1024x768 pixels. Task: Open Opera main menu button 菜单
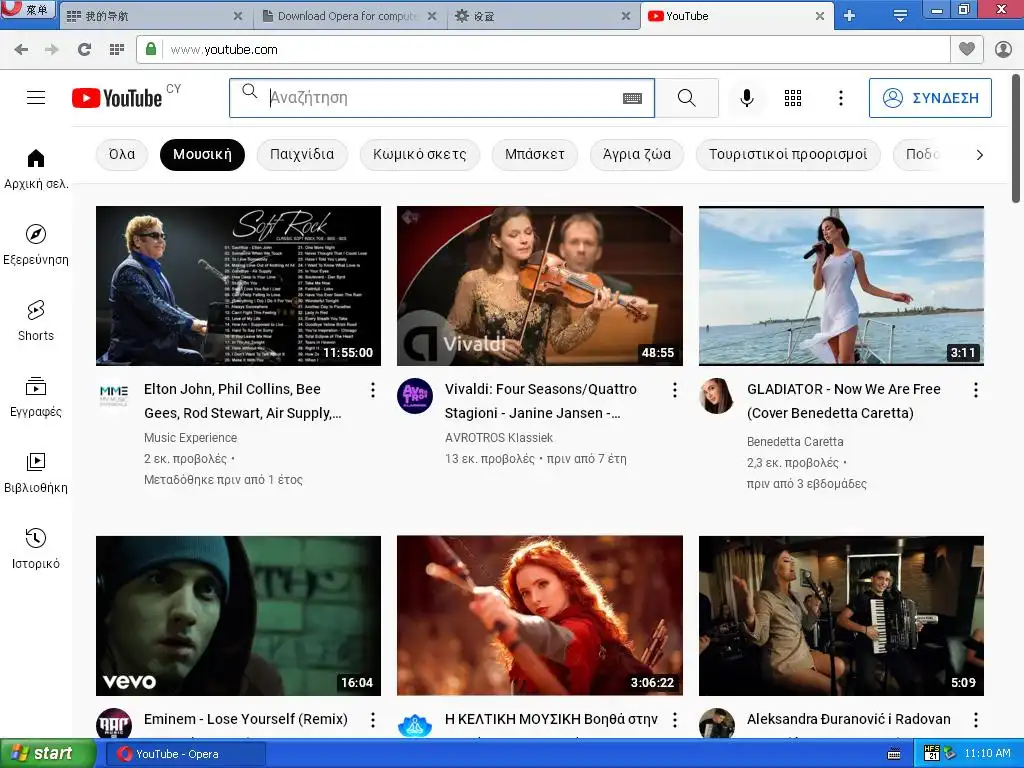[28, 9]
